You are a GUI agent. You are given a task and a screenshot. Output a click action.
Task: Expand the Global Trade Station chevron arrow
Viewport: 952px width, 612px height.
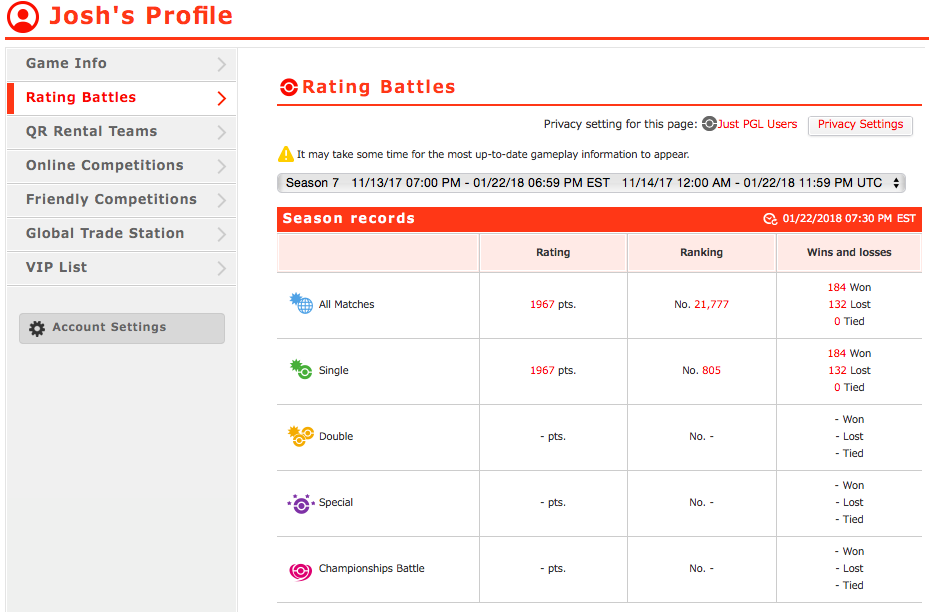222,234
